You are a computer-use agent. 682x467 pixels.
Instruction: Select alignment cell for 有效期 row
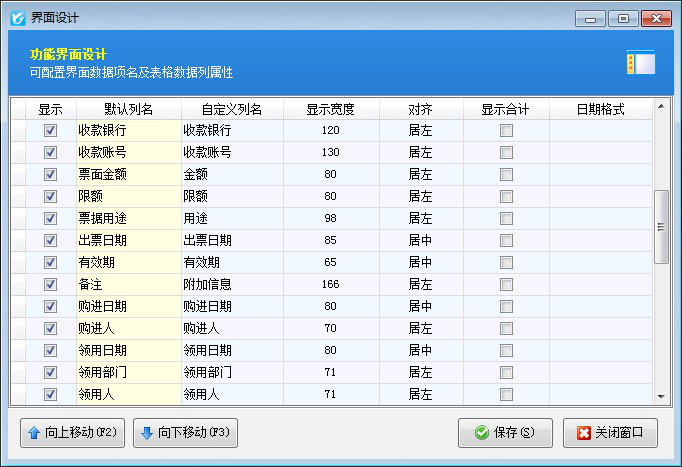(421, 263)
